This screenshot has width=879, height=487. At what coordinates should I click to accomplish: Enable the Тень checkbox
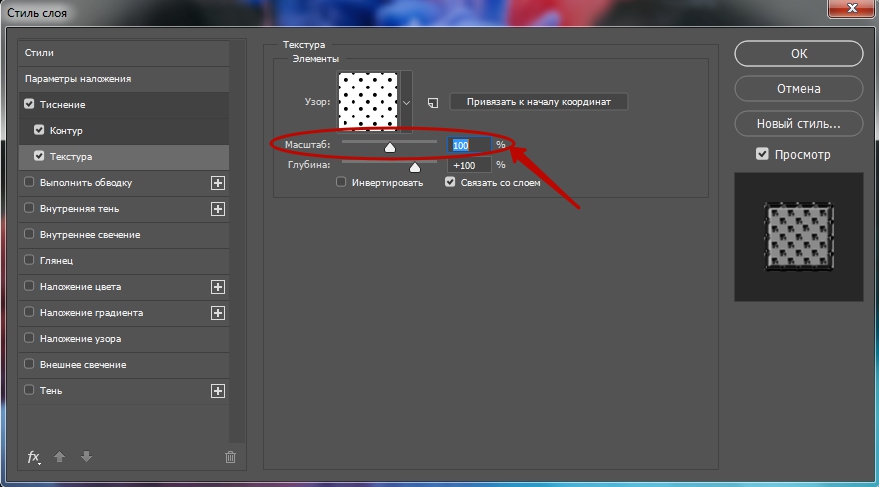point(29,390)
